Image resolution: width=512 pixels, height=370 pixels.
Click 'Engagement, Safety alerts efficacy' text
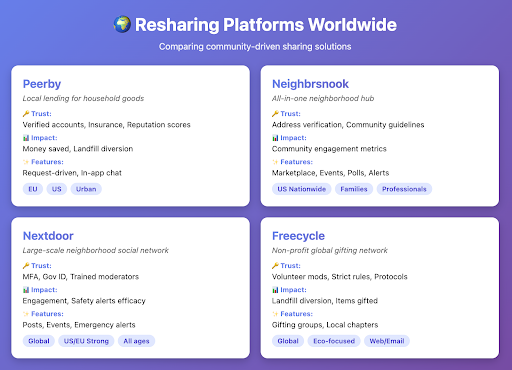coord(84,301)
